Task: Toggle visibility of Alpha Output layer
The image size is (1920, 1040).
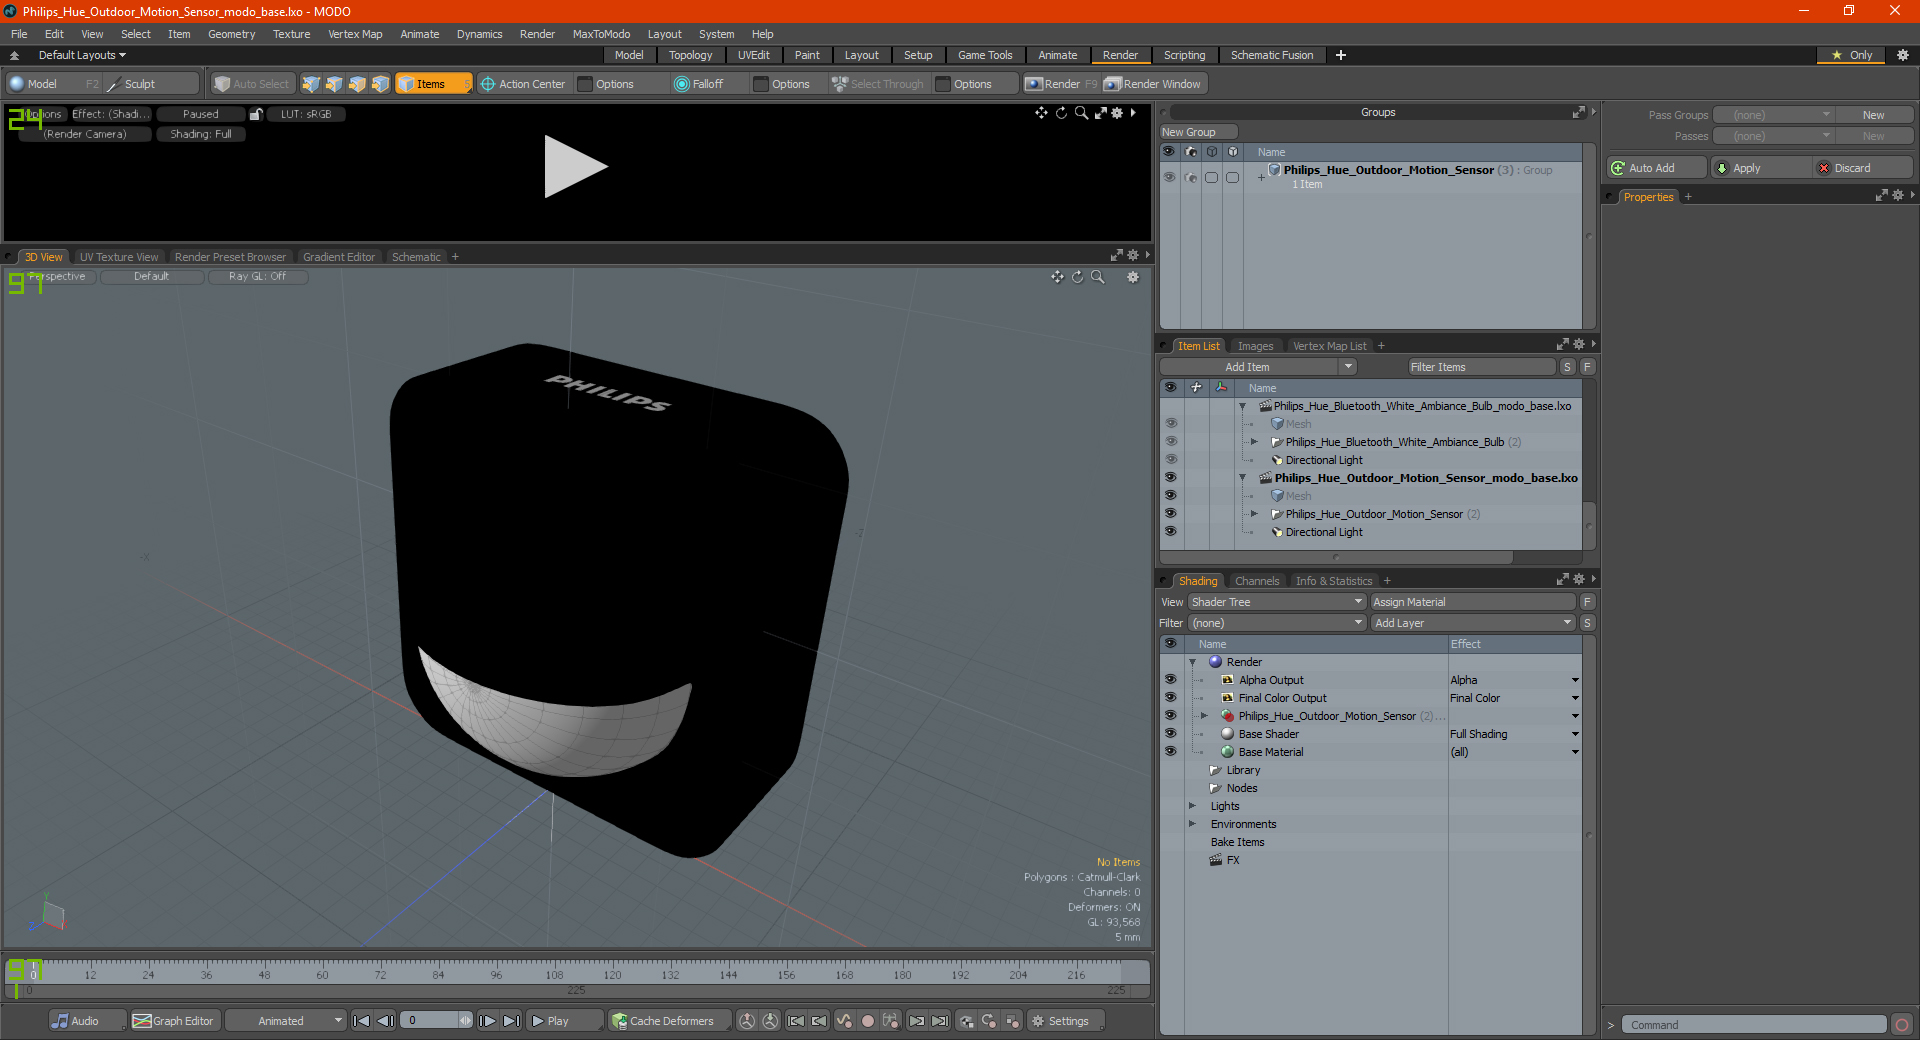Action: pyautogui.click(x=1170, y=680)
